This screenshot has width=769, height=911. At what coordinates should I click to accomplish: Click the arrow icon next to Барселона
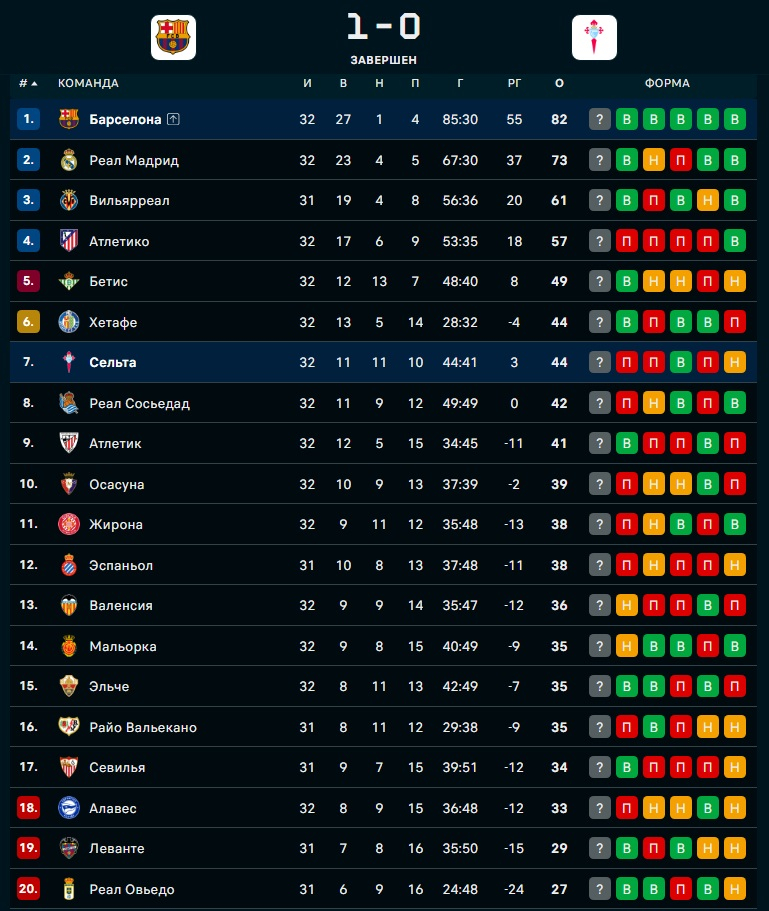[173, 119]
